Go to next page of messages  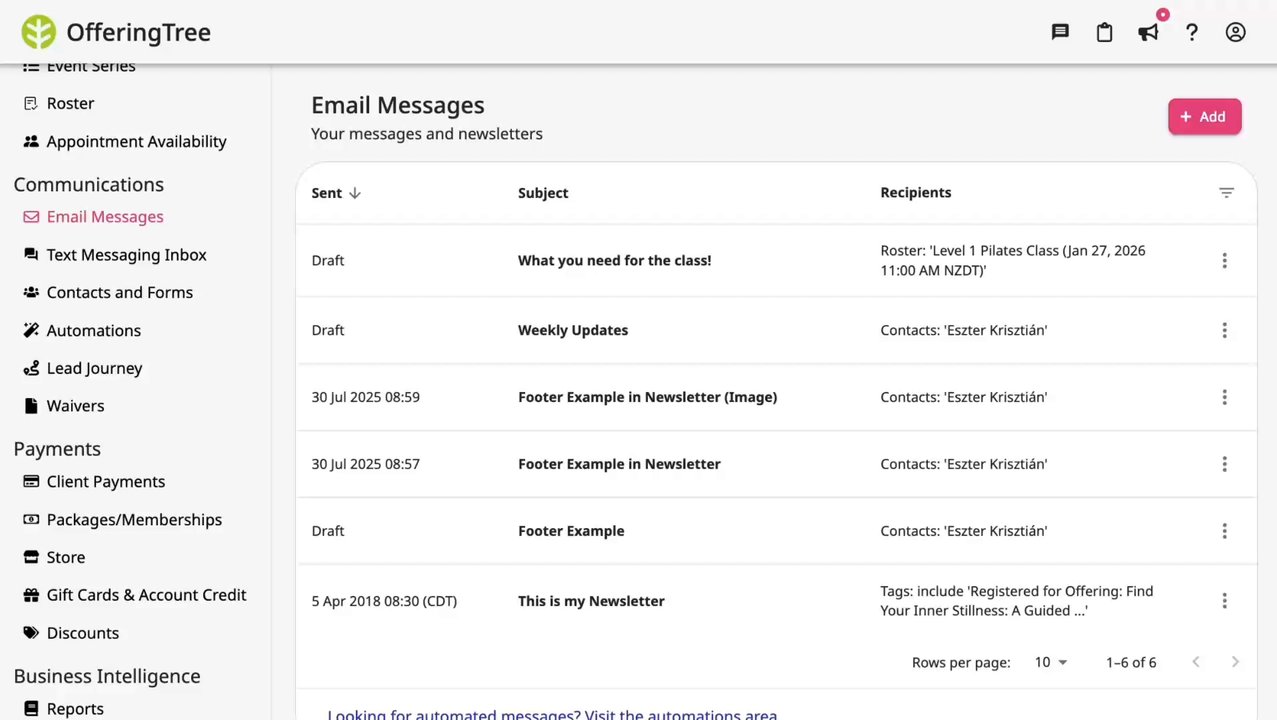[x=1235, y=662]
